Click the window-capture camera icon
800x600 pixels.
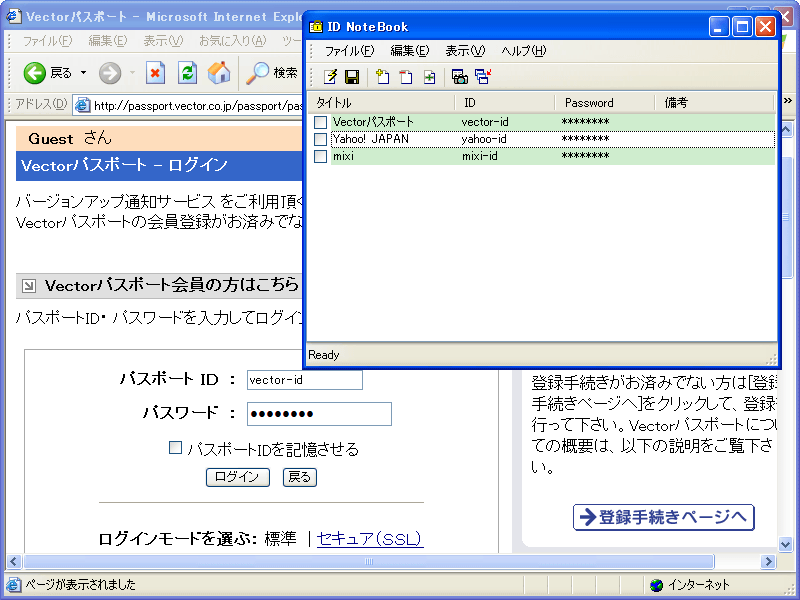(x=459, y=77)
